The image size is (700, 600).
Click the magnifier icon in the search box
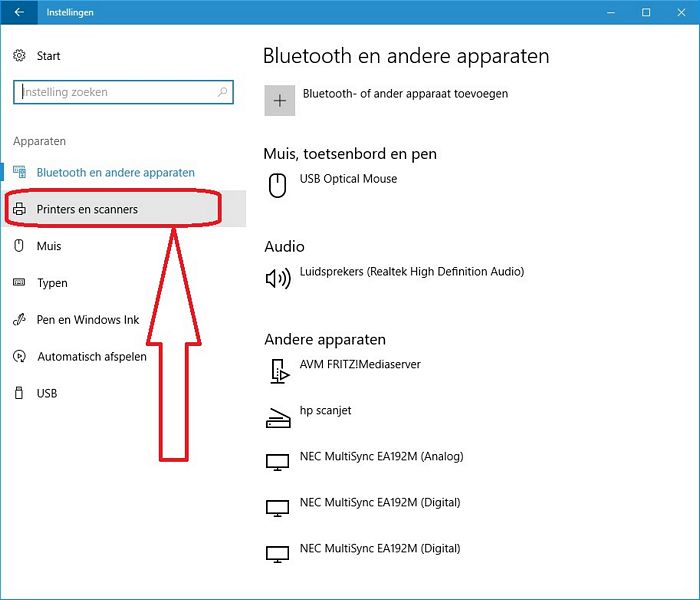click(222, 92)
